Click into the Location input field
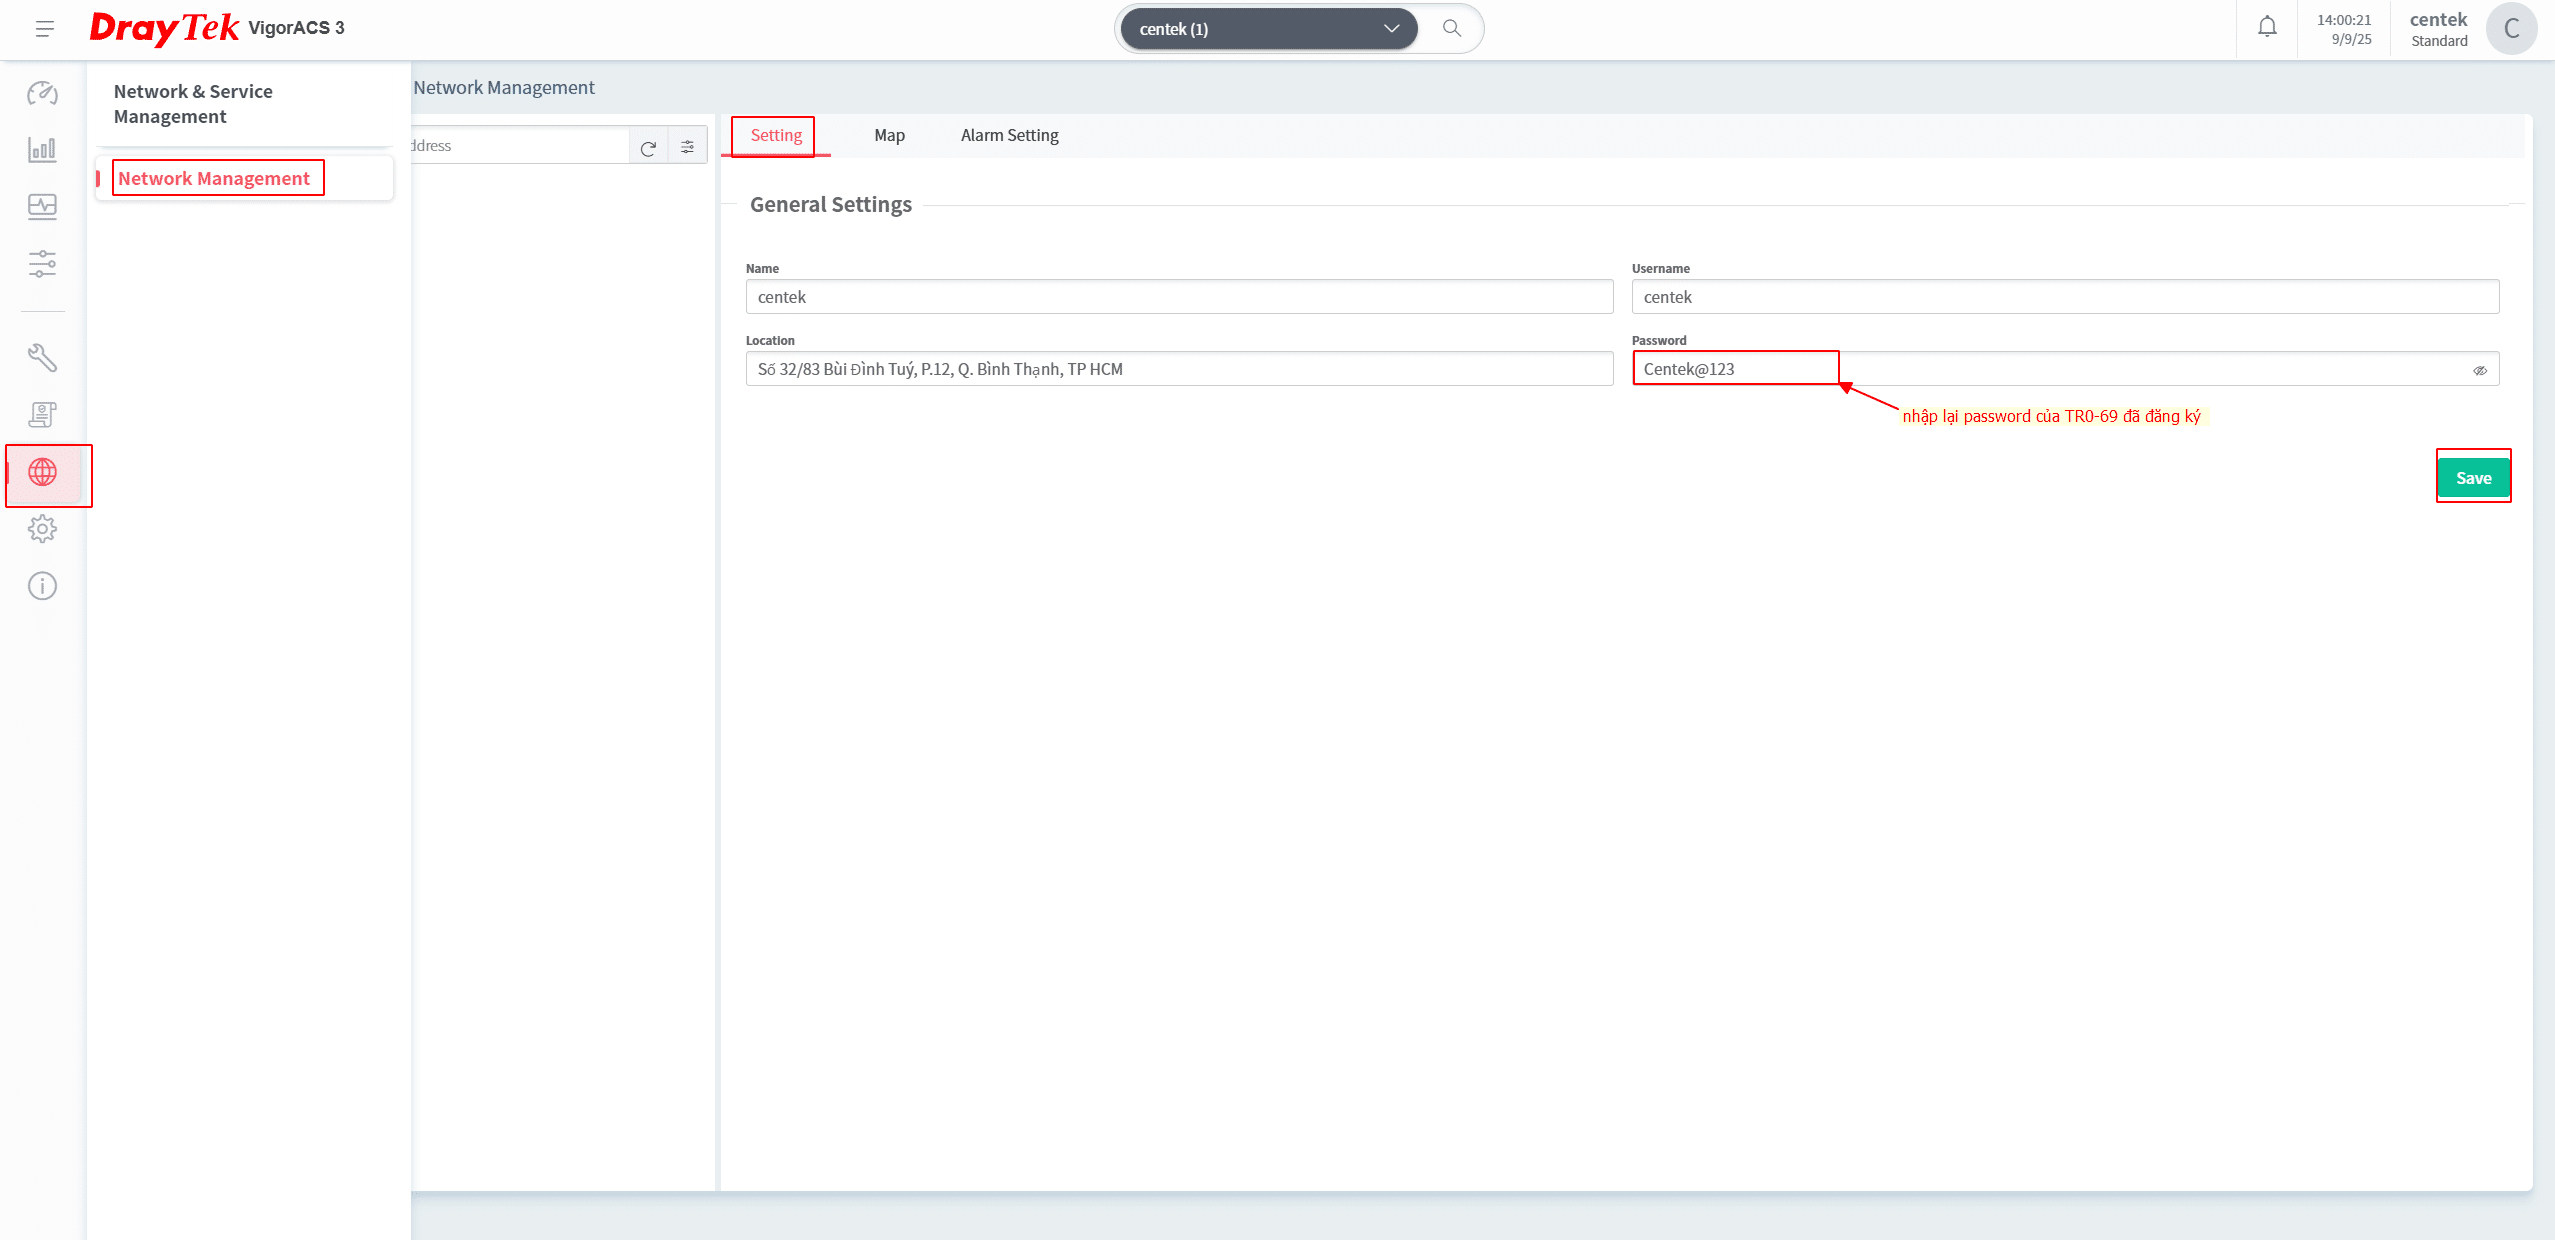 click(1178, 369)
